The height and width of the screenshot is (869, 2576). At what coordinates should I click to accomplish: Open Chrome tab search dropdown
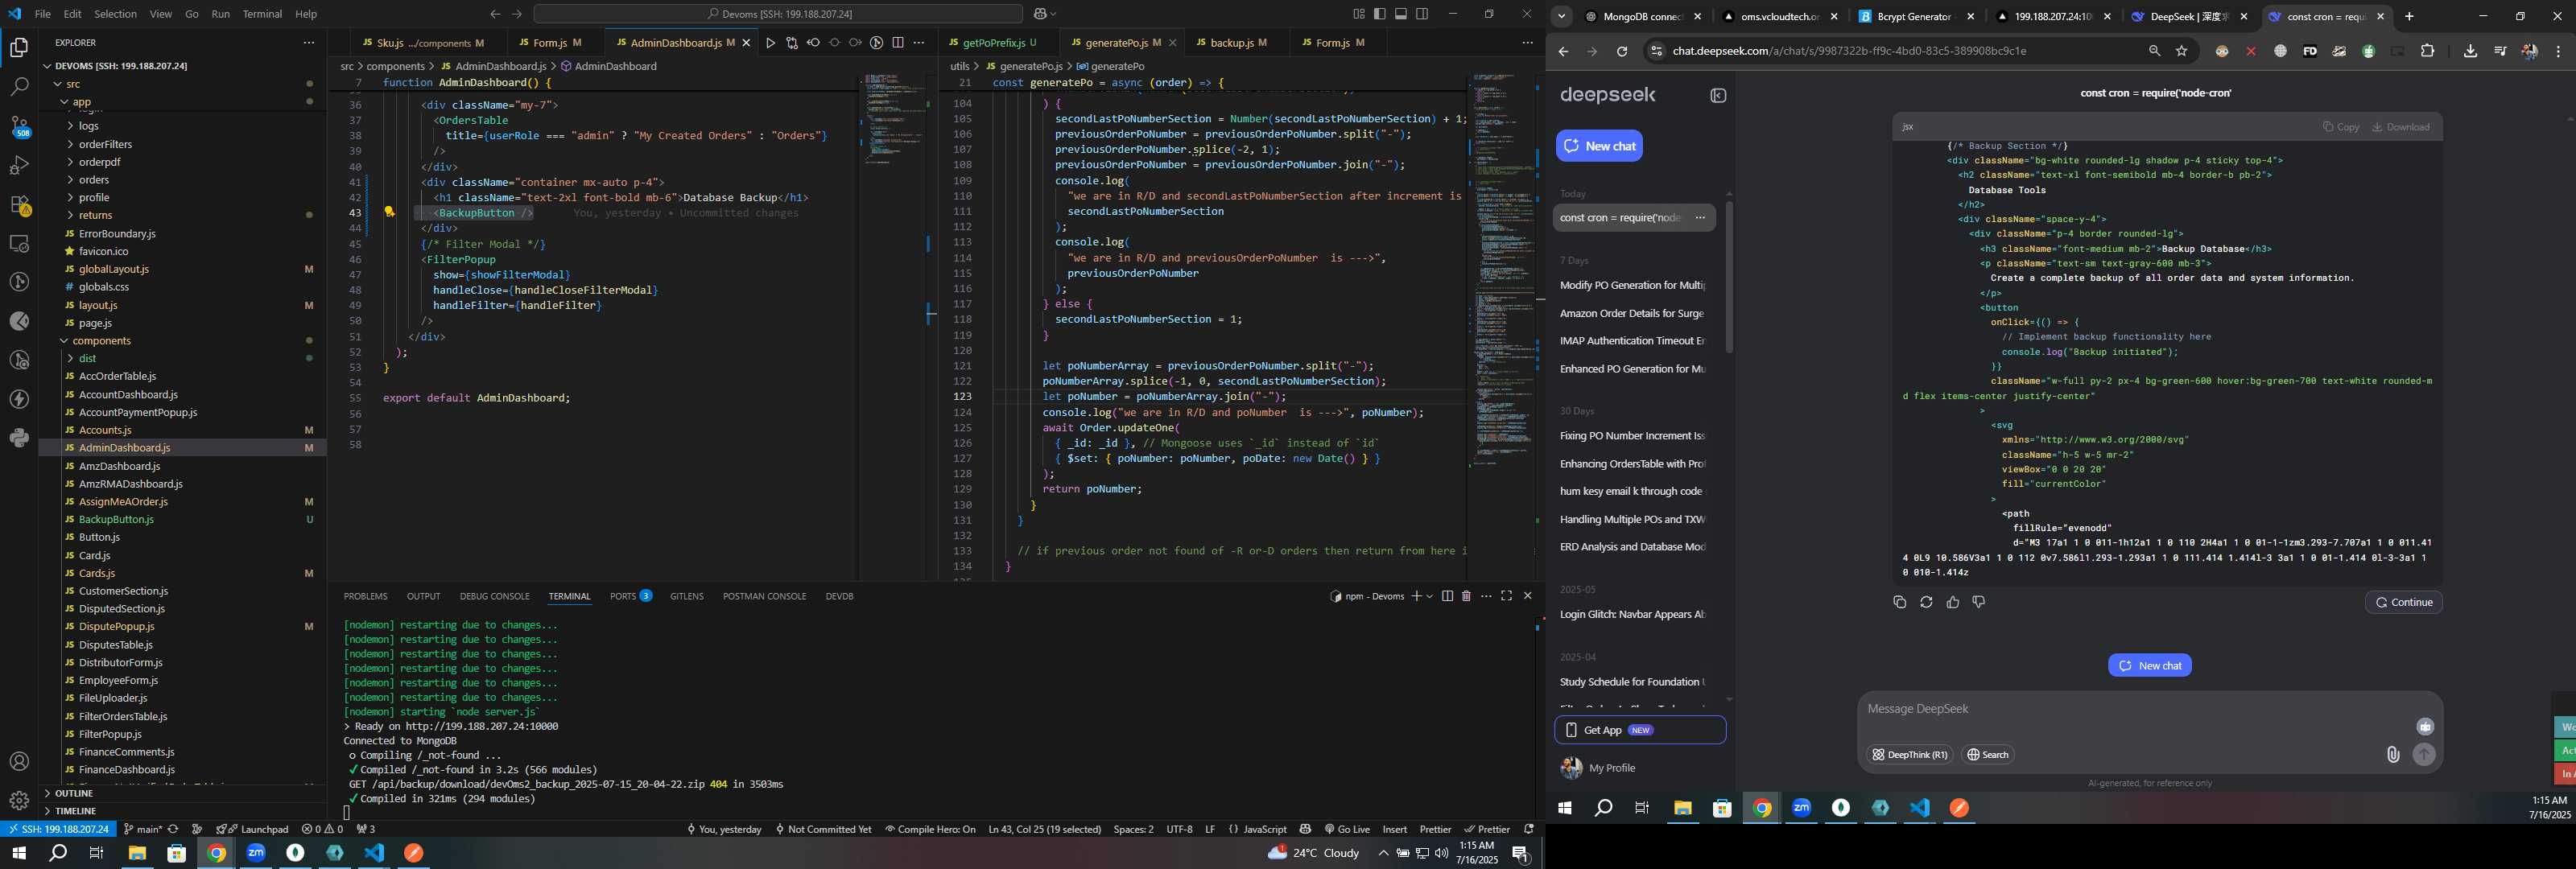coord(1561,16)
